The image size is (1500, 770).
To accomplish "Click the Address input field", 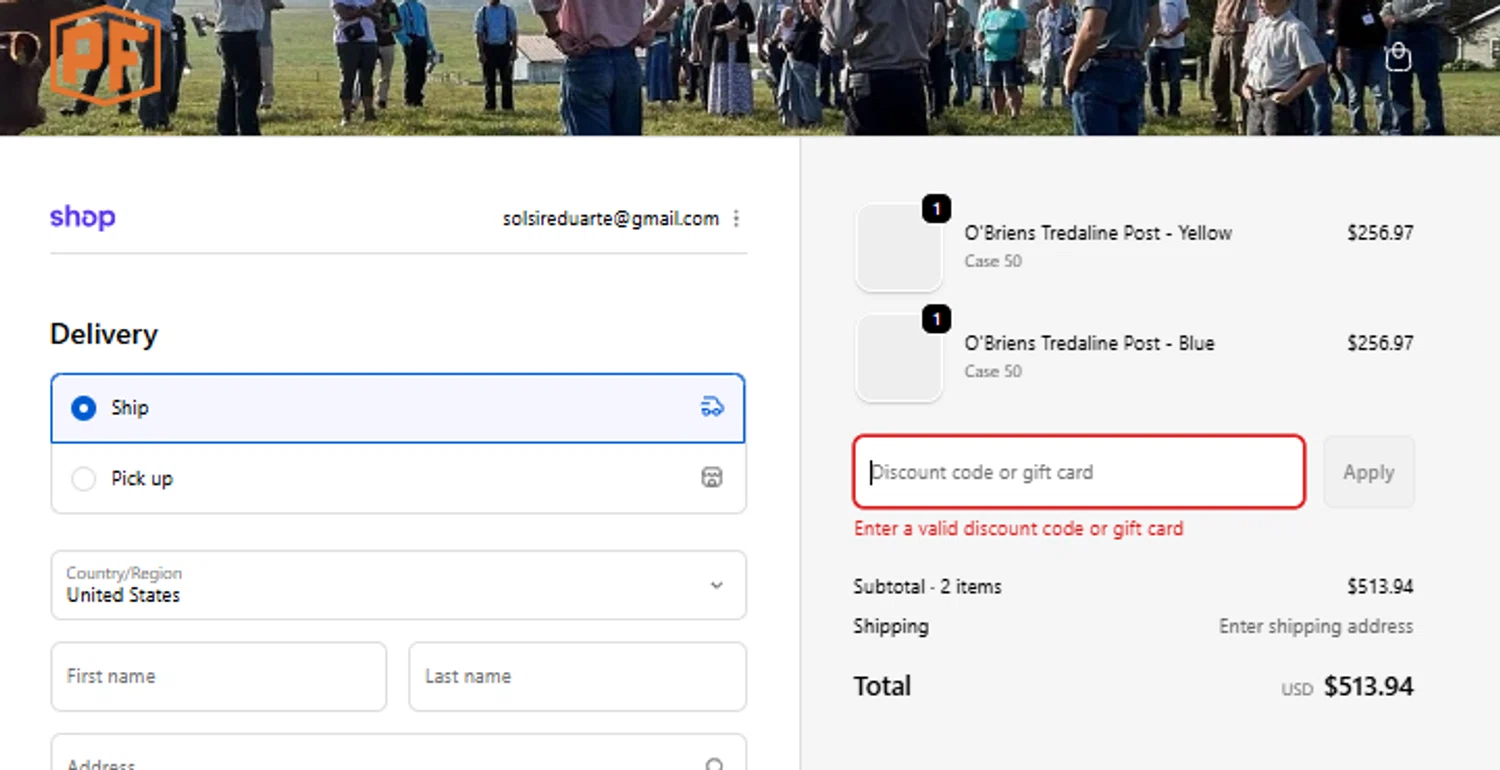I will (398, 753).
